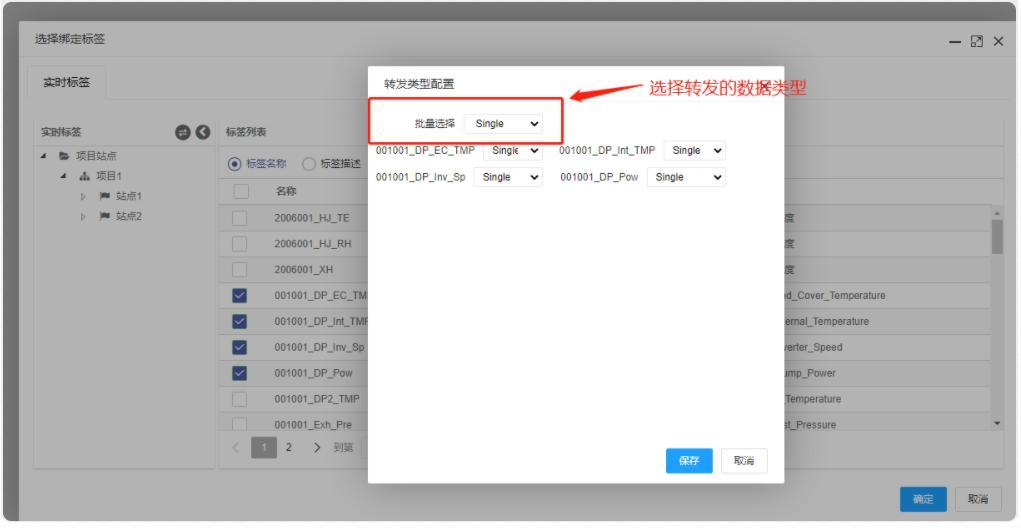Click the 项目1 hierarchy icon
Image resolution: width=1021 pixels, height=528 pixels.
85,176
